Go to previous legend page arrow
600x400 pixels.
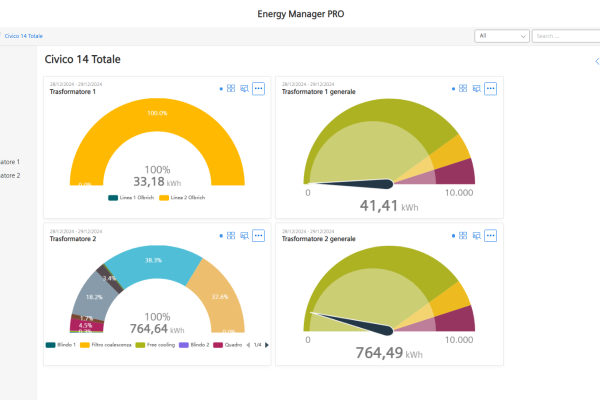tap(248, 345)
